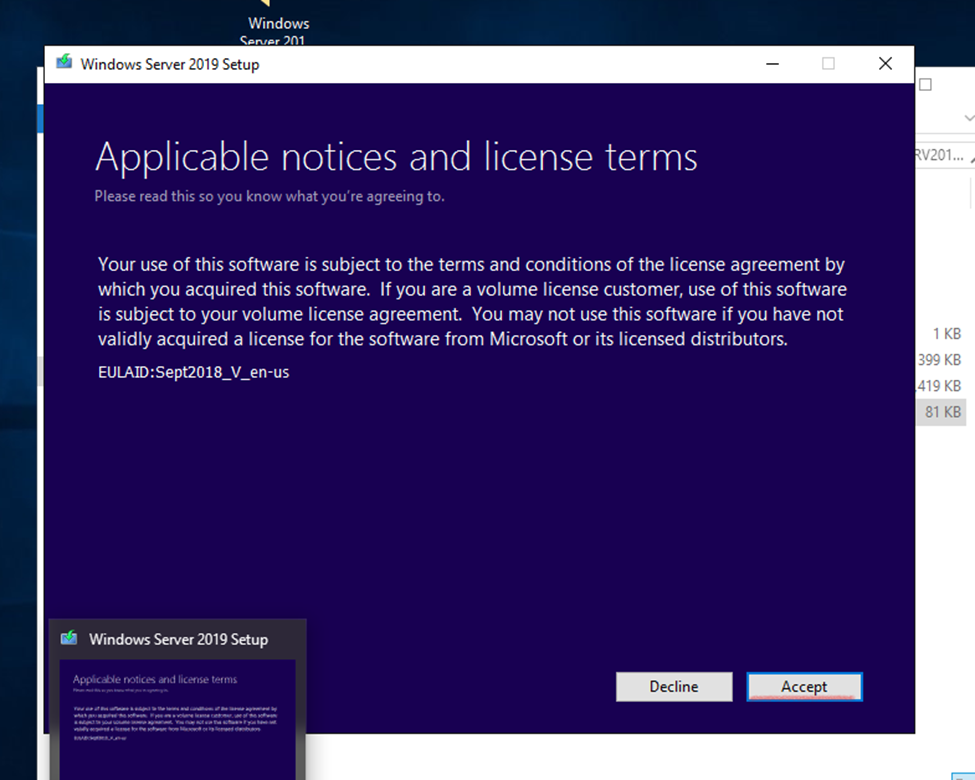
Task: Decline the license terms
Action: 673,686
